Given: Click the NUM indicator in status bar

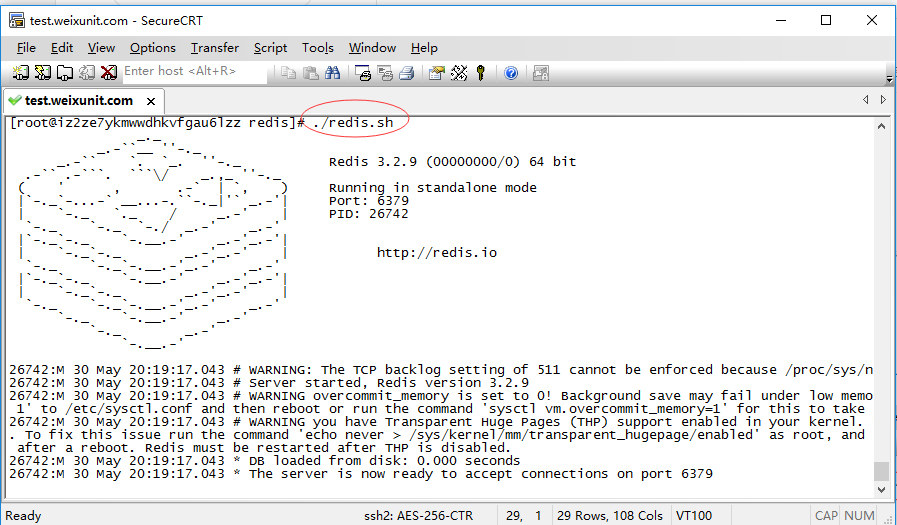Looking at the screenshot, I should pyautogui.click(x=859, y=515).
